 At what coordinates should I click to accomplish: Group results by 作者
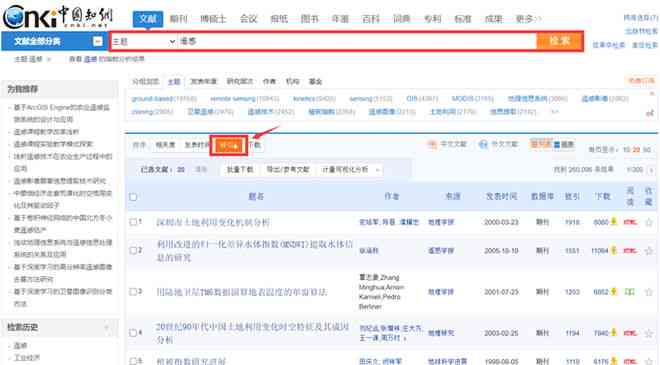tap(269, 81)
